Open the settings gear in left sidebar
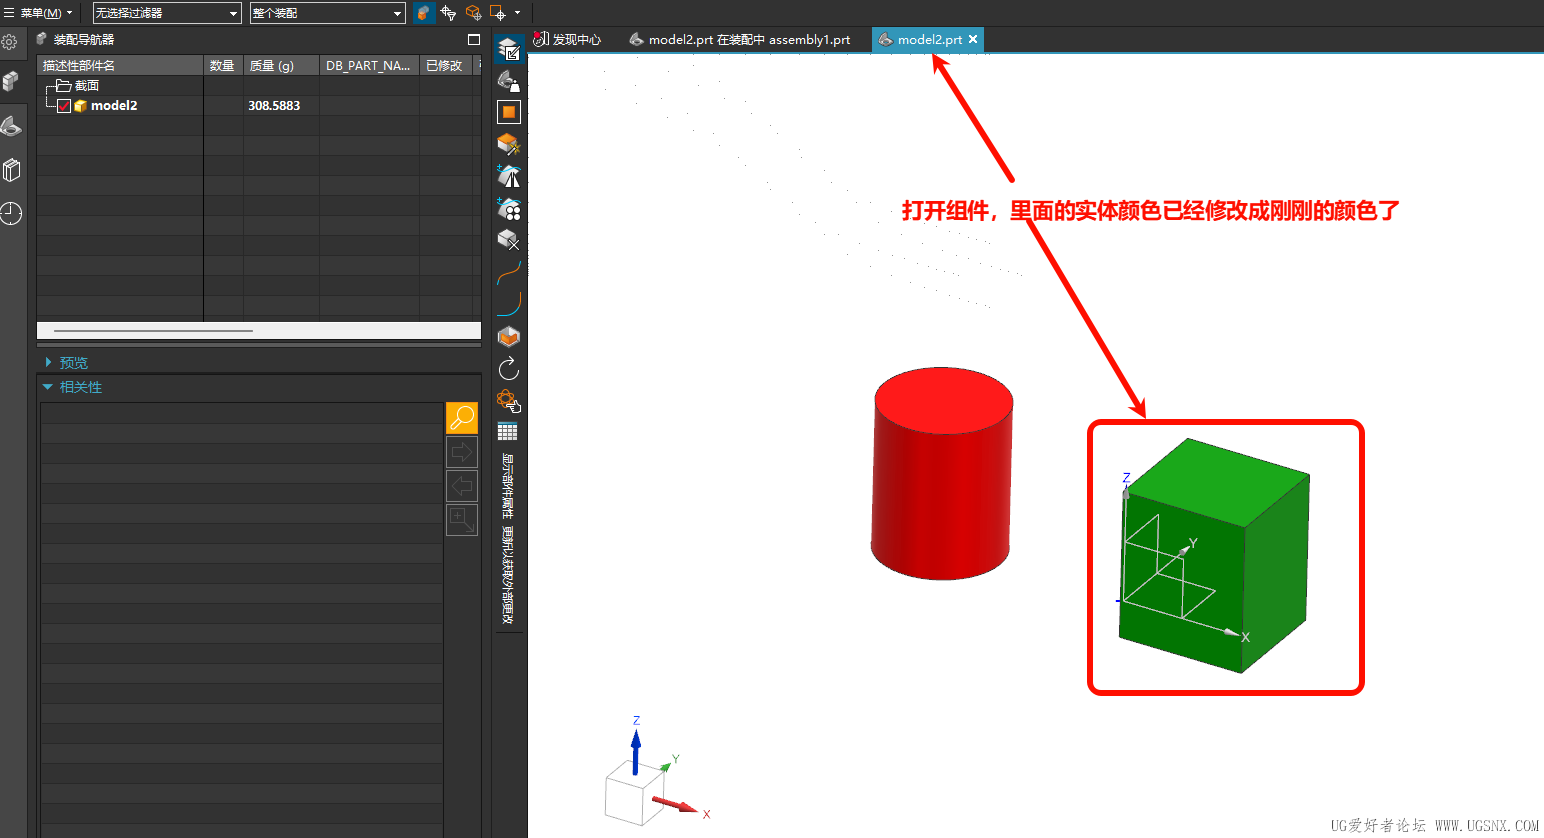Image resolution: width=1544 pixels, height=838 pixels. [x=10, y=42]
